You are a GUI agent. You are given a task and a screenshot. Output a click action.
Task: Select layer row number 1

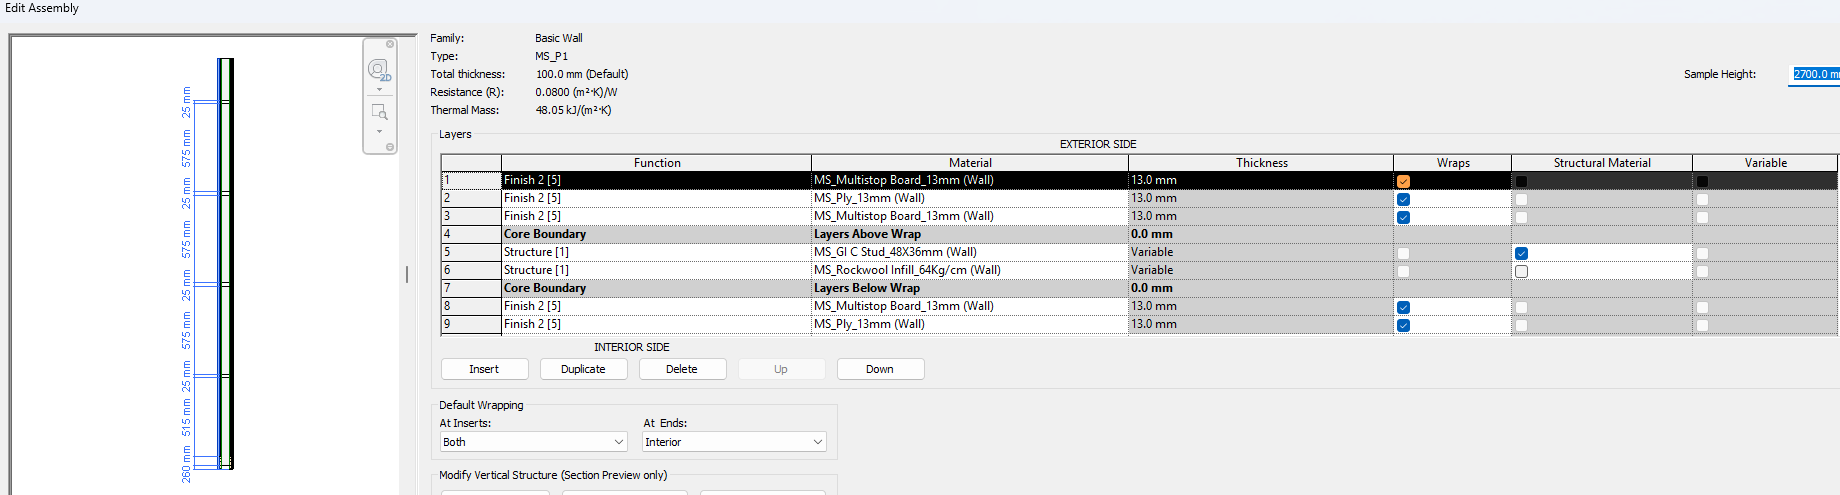[x=471, y=181]
